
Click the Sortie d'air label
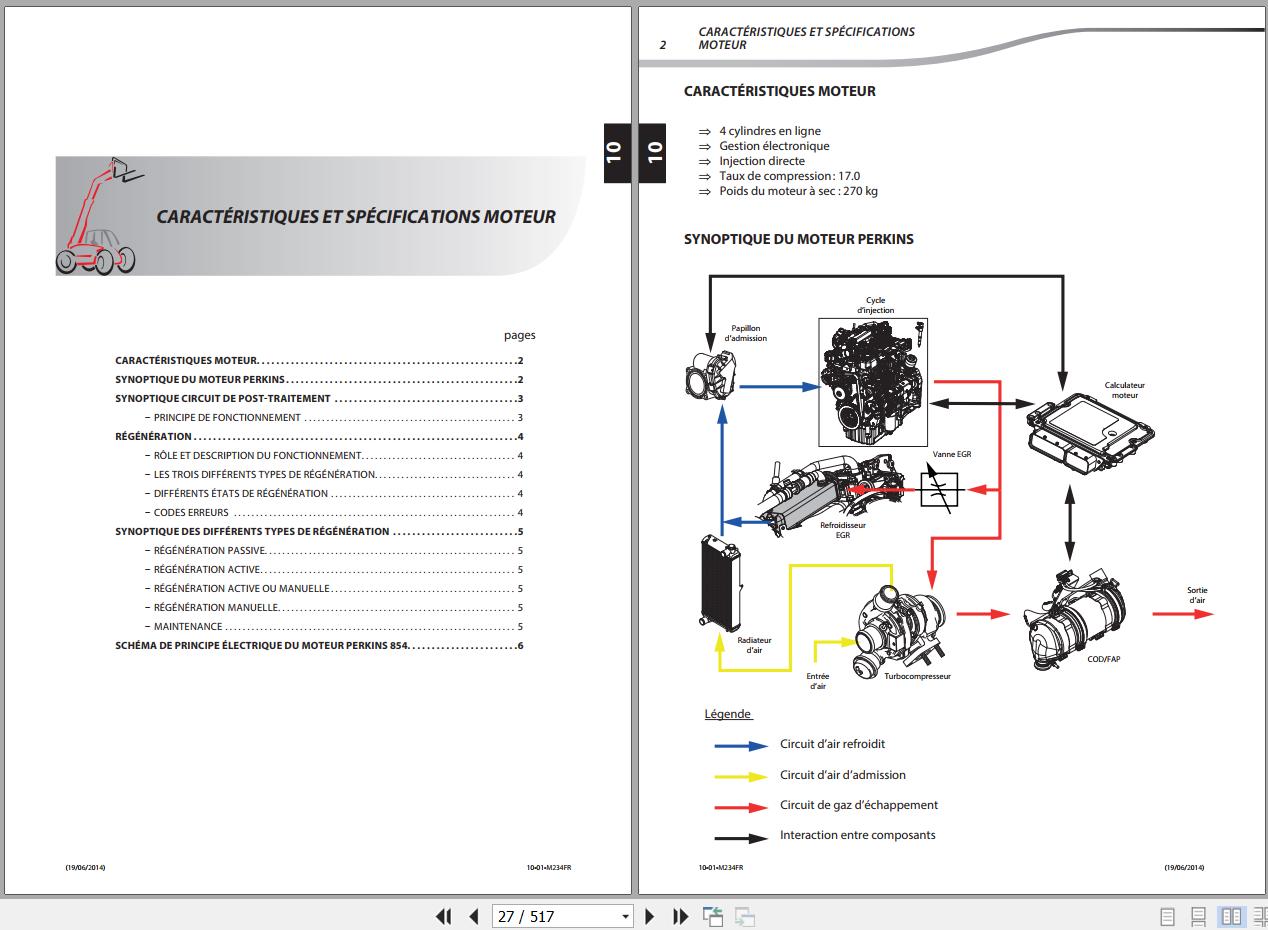(x=1197, y=595)
